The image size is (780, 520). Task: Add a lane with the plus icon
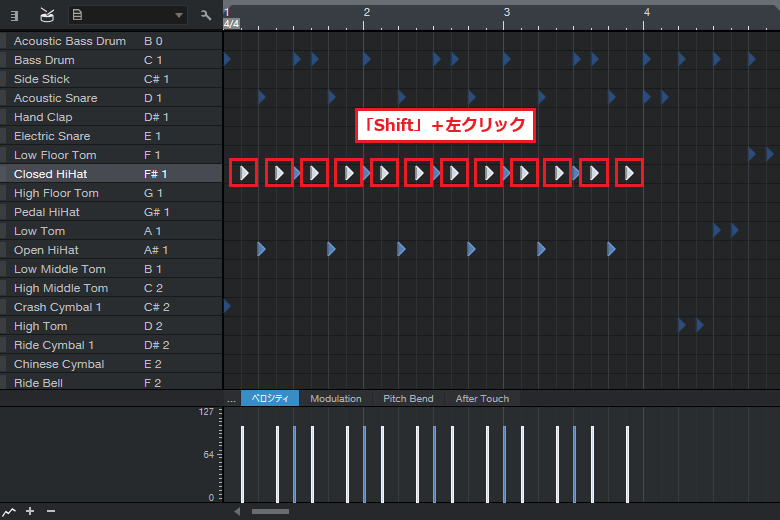(30, 511)
